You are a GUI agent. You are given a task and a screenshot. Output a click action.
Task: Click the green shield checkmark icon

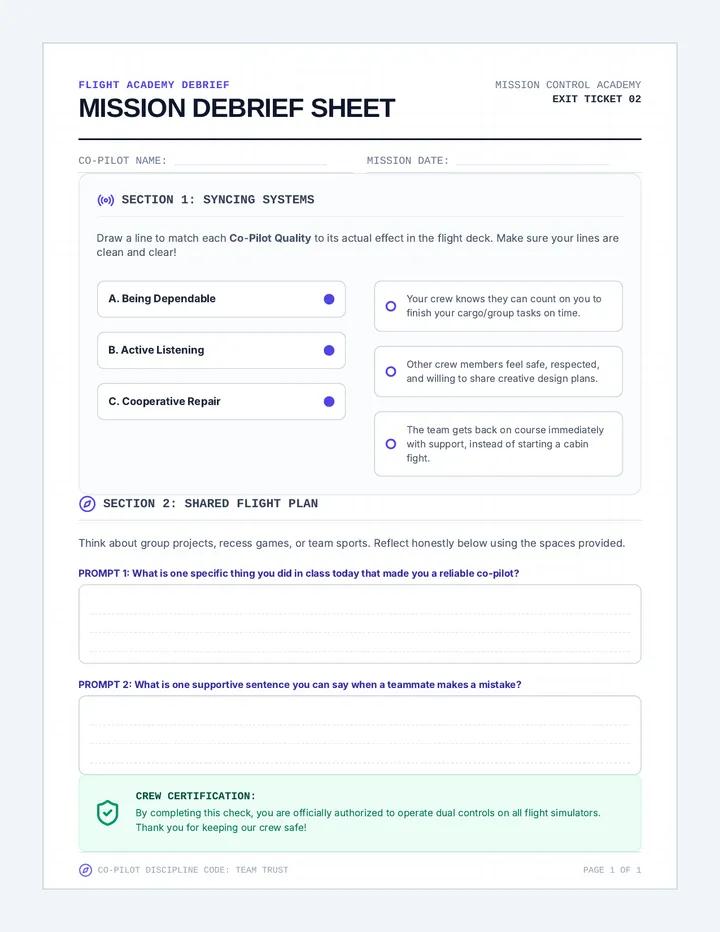108,813
